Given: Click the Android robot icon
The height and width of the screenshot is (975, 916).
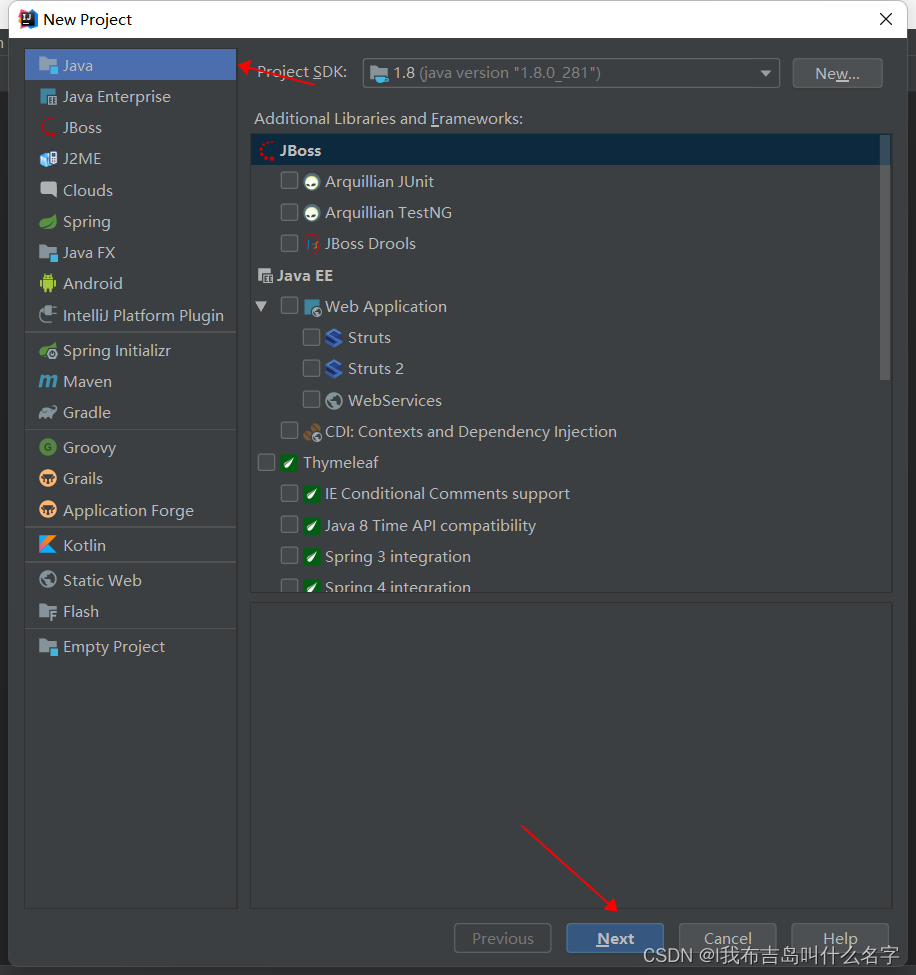Looking at the screenshot, I should (48, 284).
